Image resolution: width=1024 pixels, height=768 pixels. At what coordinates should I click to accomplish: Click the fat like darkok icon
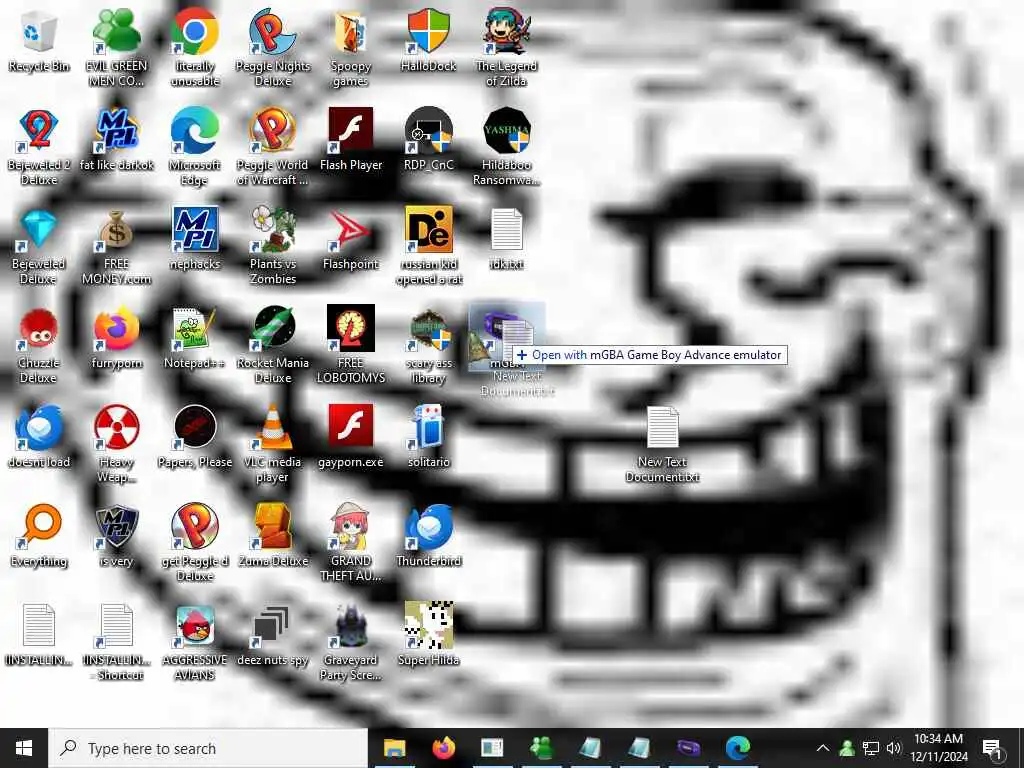click(x=116, y=131)
